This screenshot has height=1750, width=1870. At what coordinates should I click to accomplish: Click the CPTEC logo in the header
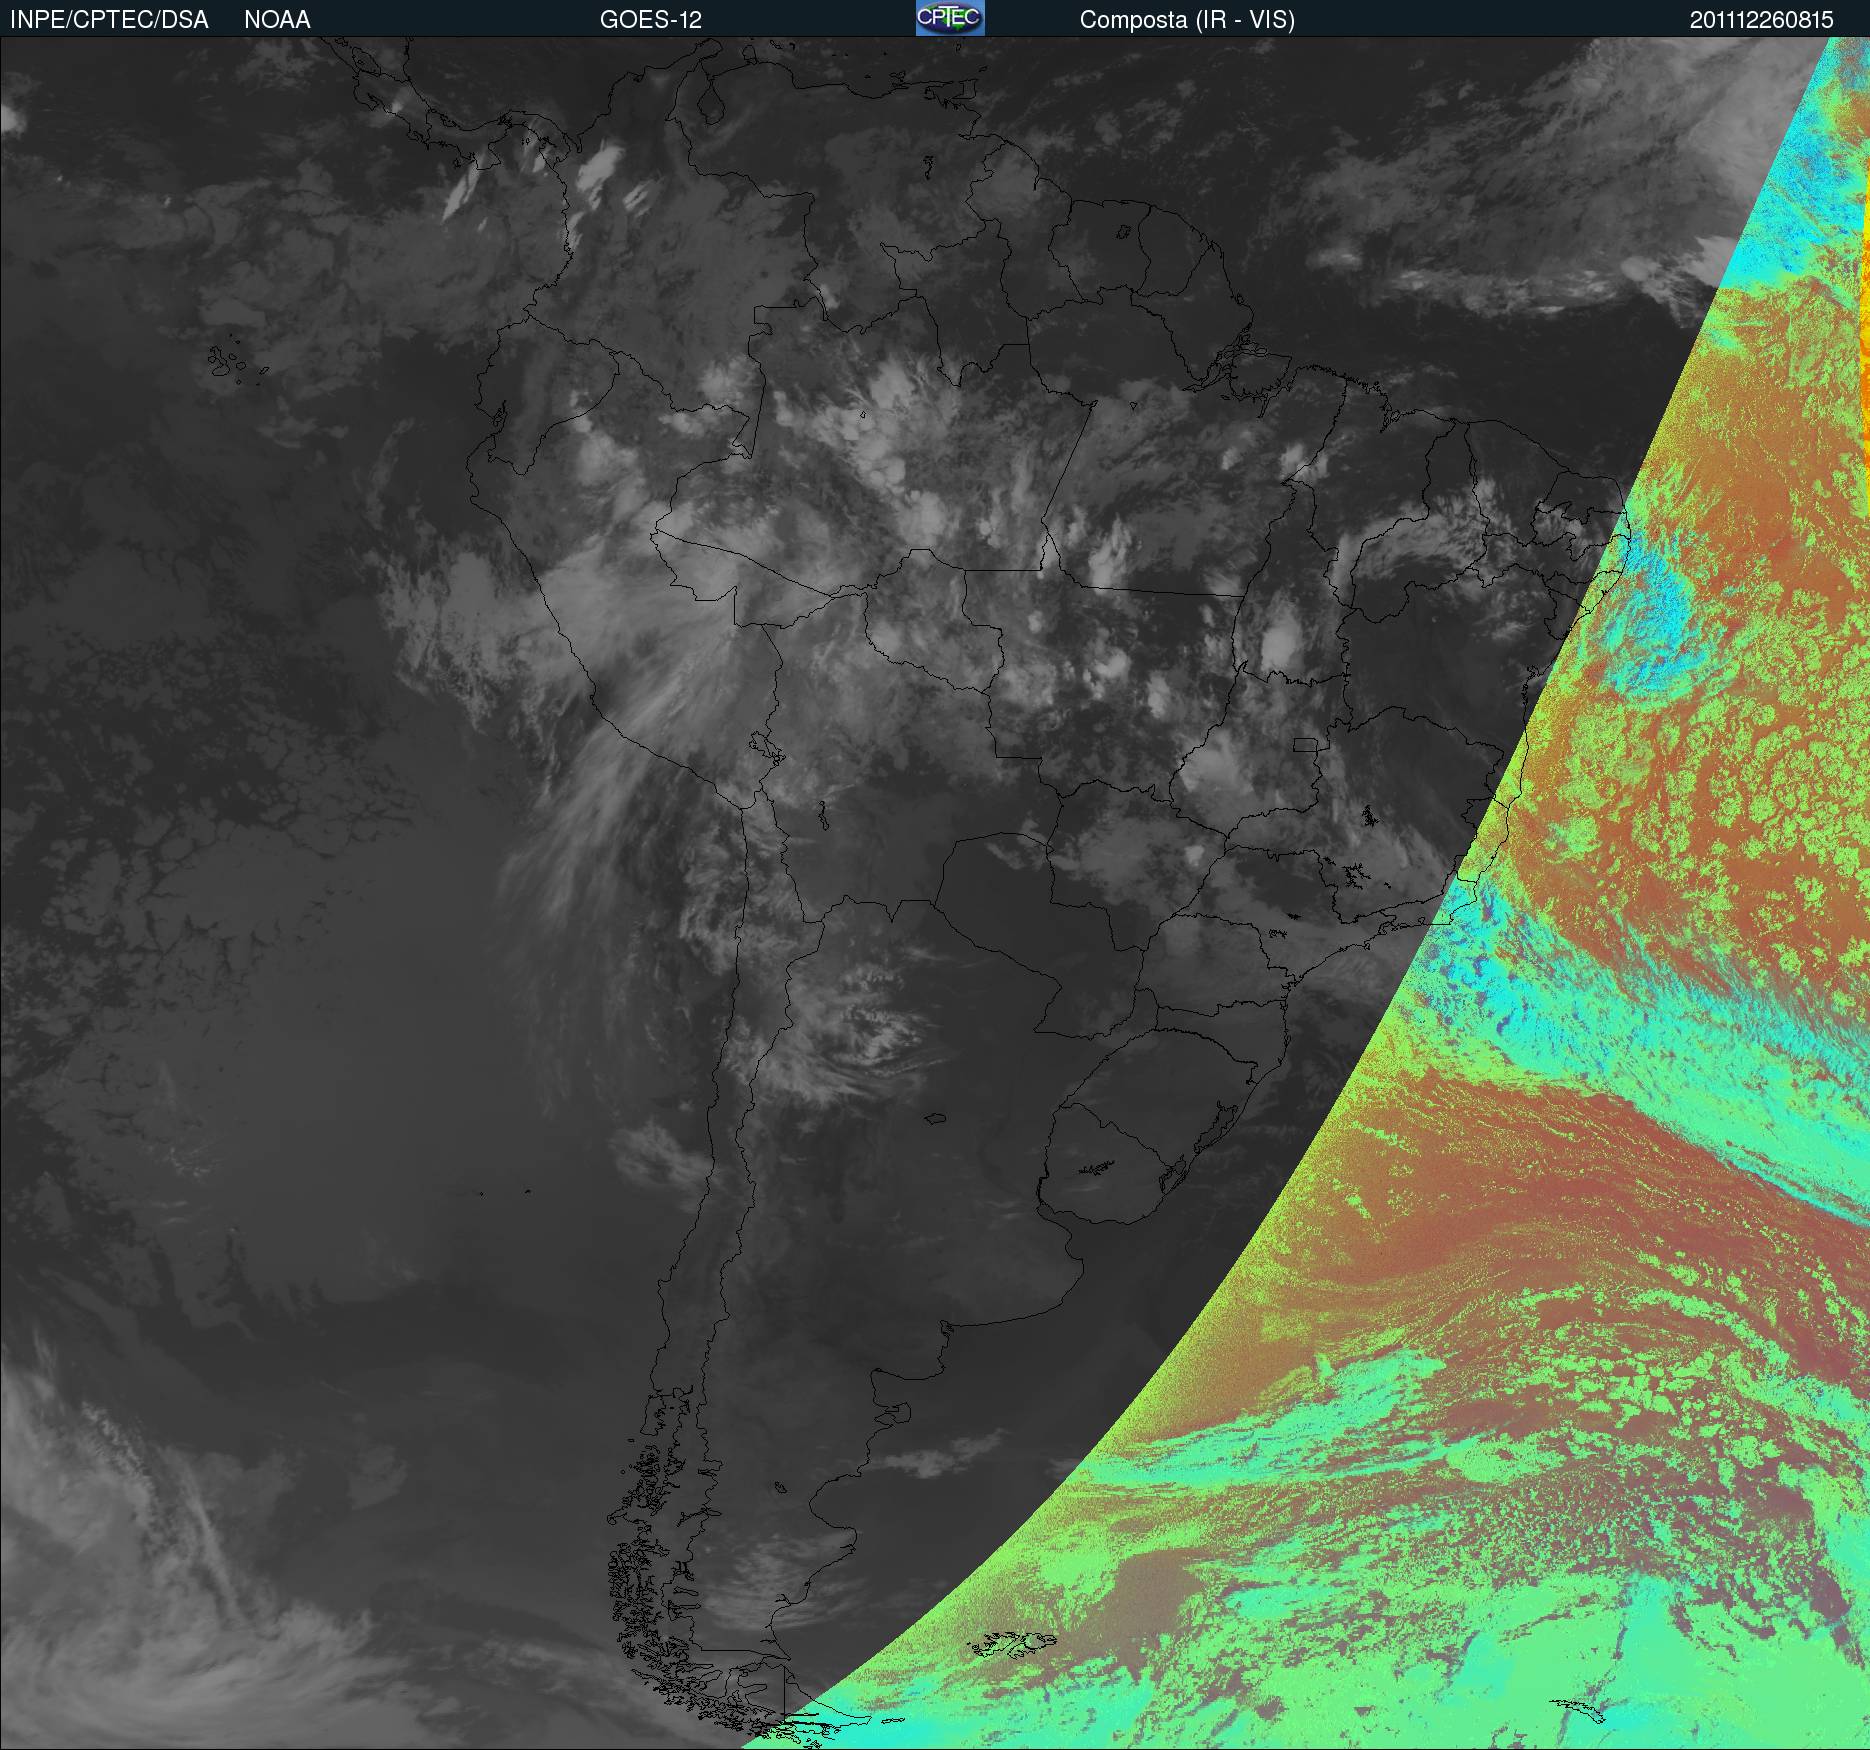tap(950, 18)
